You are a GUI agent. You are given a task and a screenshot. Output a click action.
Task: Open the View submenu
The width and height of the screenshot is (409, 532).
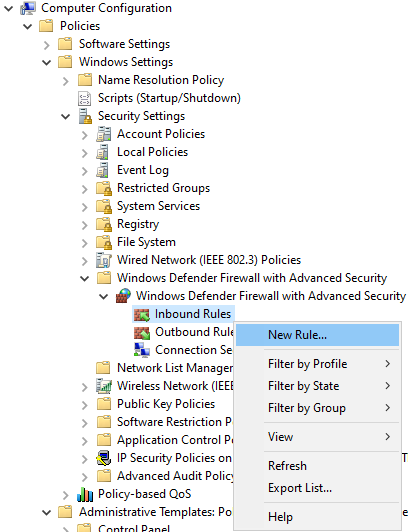pyautogui.click(x=317, y=437)
